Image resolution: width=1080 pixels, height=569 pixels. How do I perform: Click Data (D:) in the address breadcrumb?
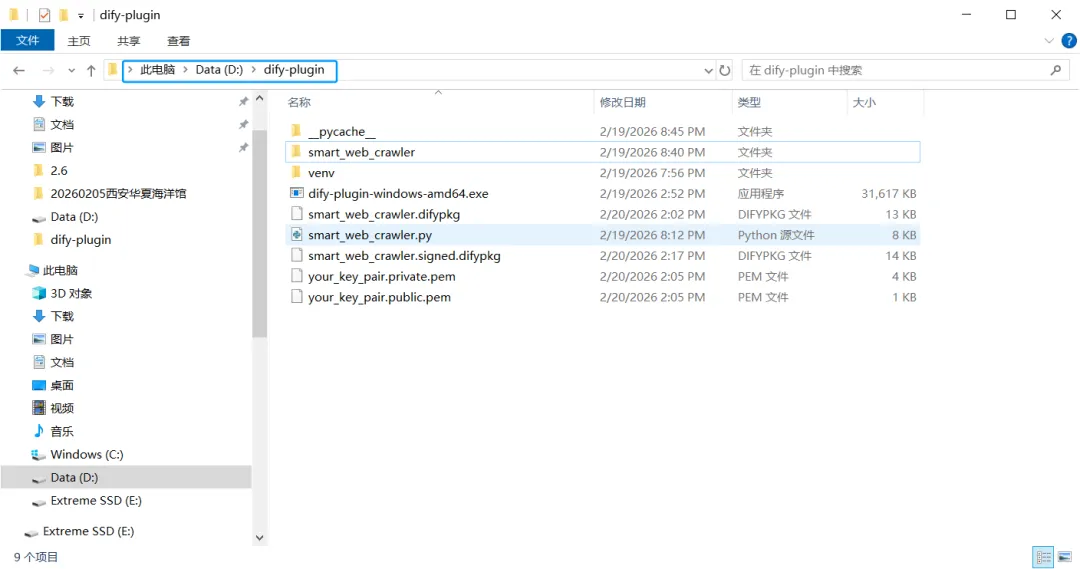coord(219,70)
